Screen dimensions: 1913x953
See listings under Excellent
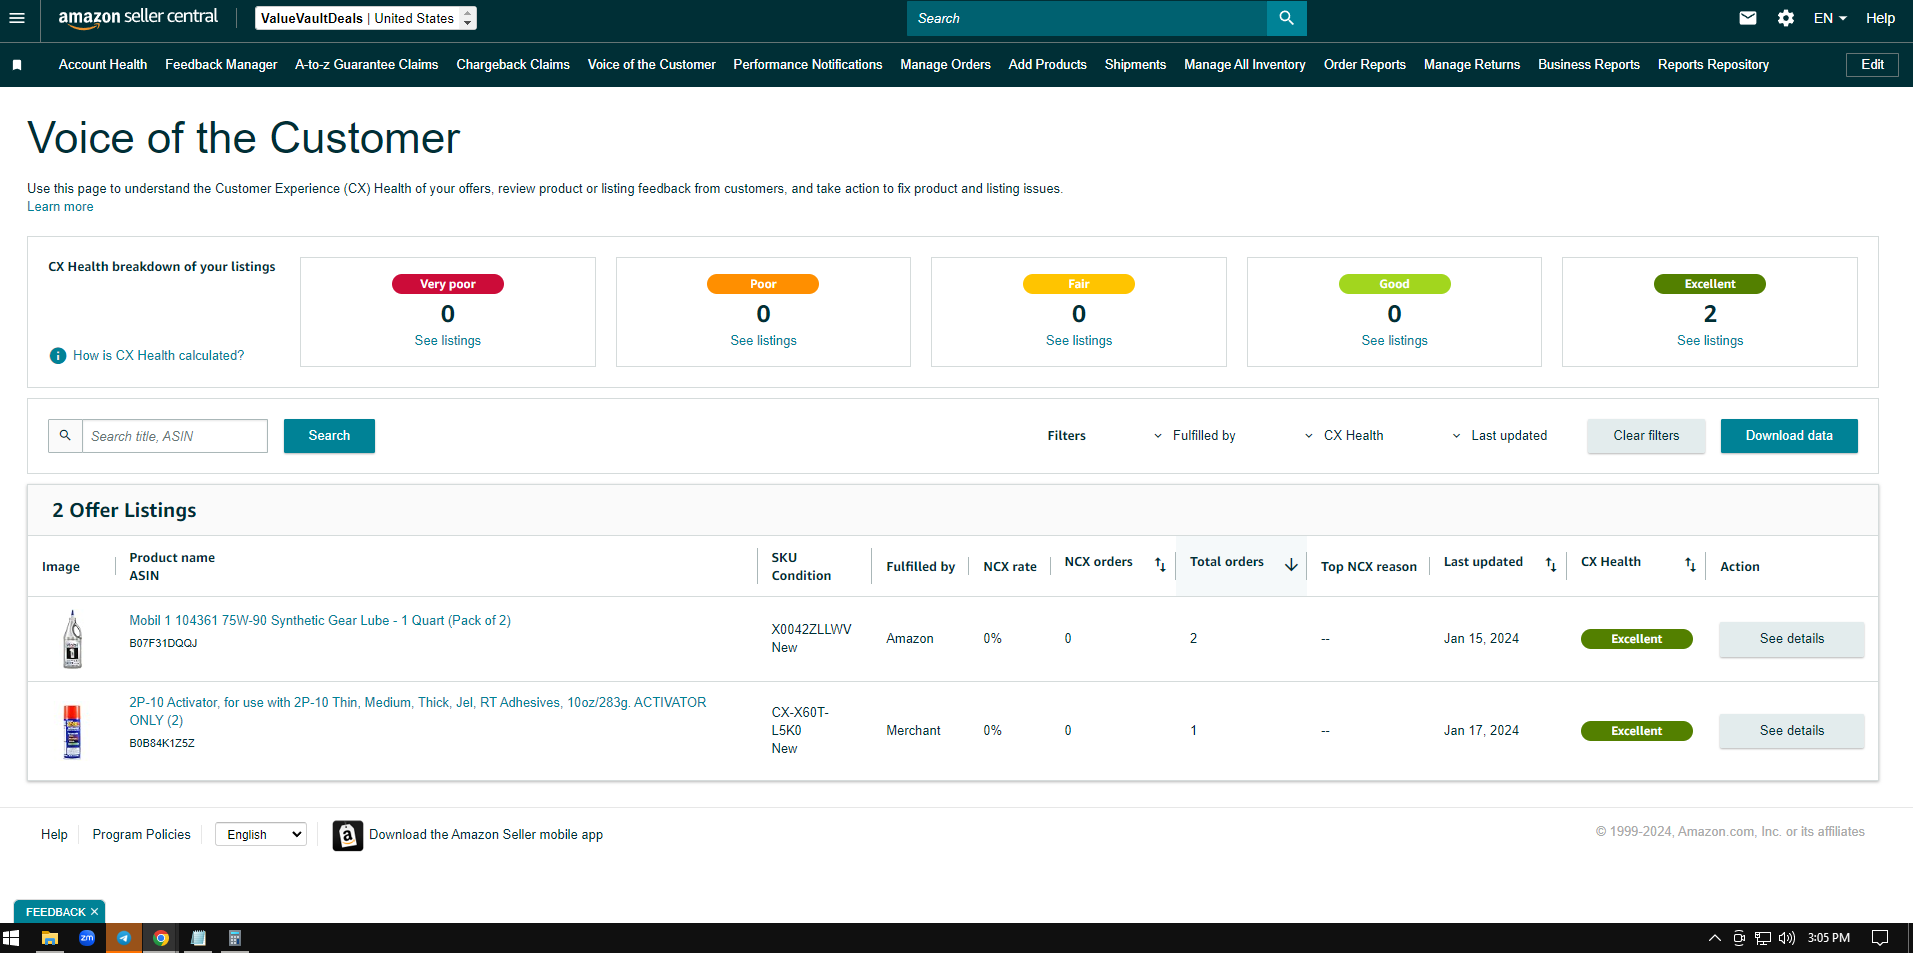(x=1710, y=341)
